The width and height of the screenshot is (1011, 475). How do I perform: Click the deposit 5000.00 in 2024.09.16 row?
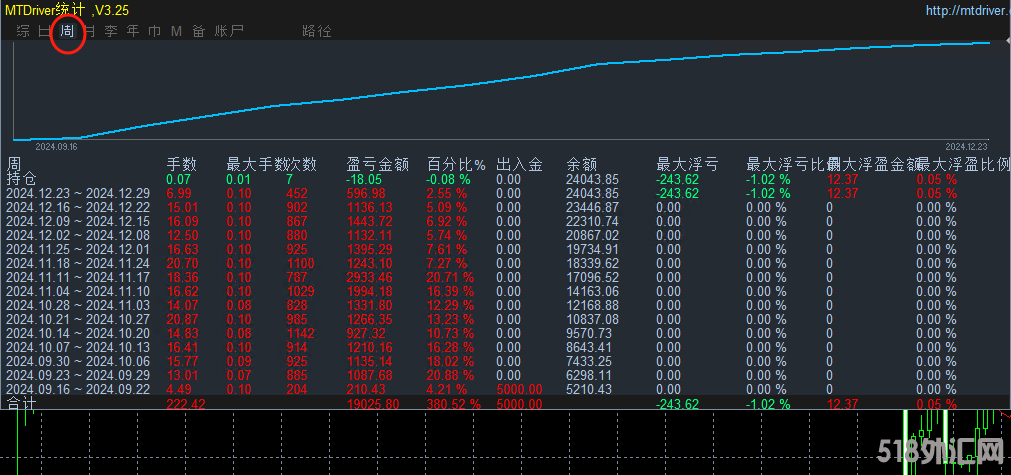click(520, 389)
